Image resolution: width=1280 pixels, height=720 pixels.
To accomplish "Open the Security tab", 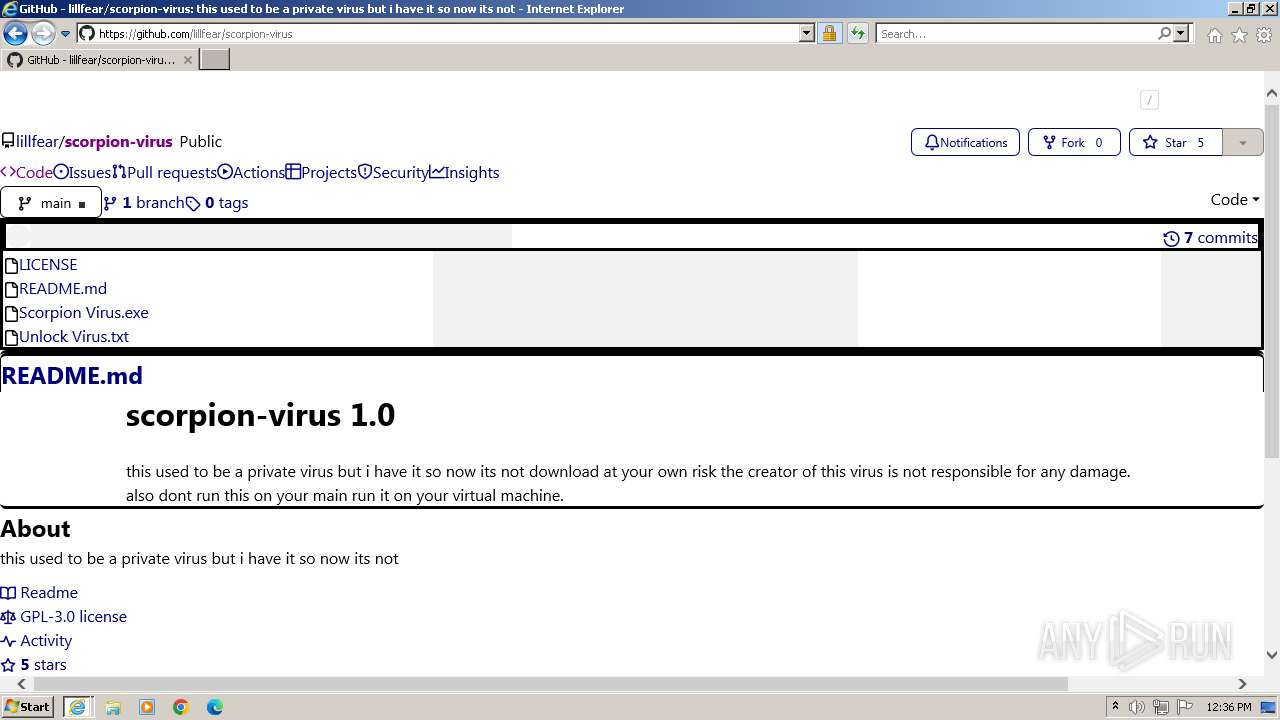I will click(393, 172).
